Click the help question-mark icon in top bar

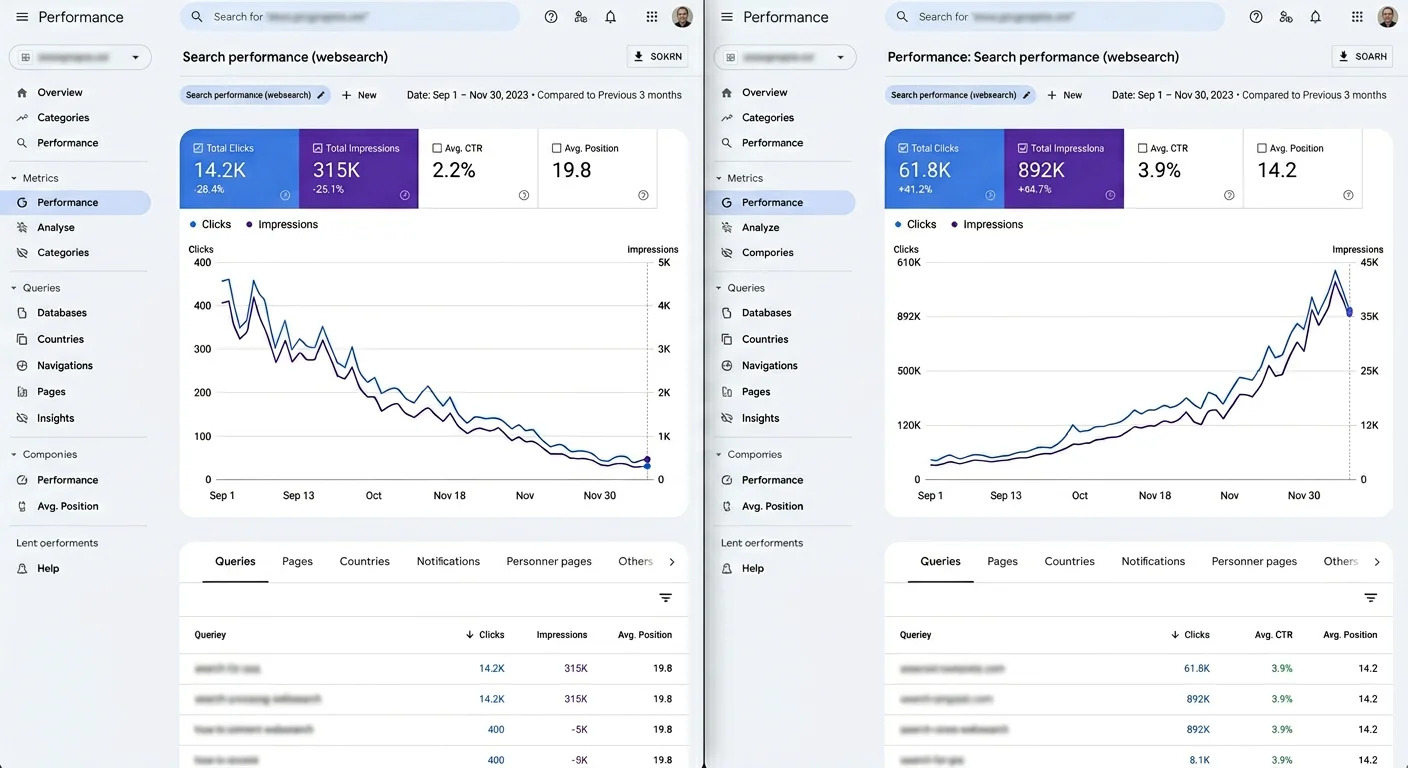tap(551, 16)
